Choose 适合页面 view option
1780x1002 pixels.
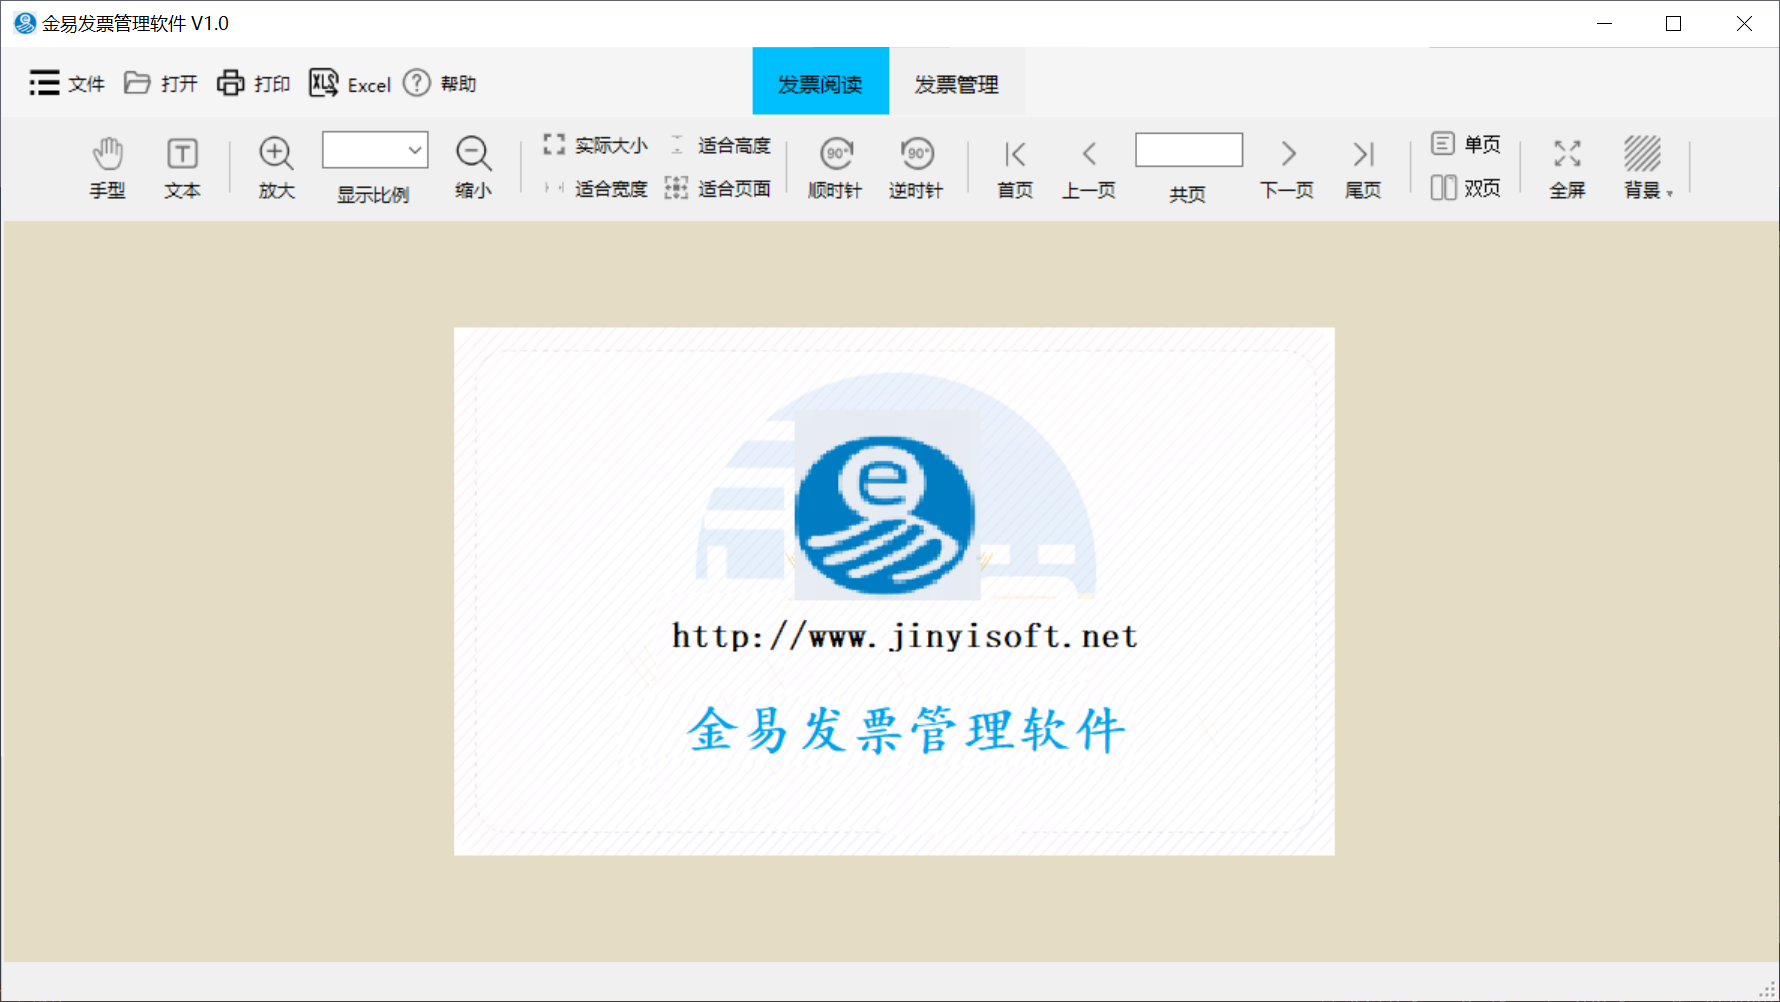(719, 188)
